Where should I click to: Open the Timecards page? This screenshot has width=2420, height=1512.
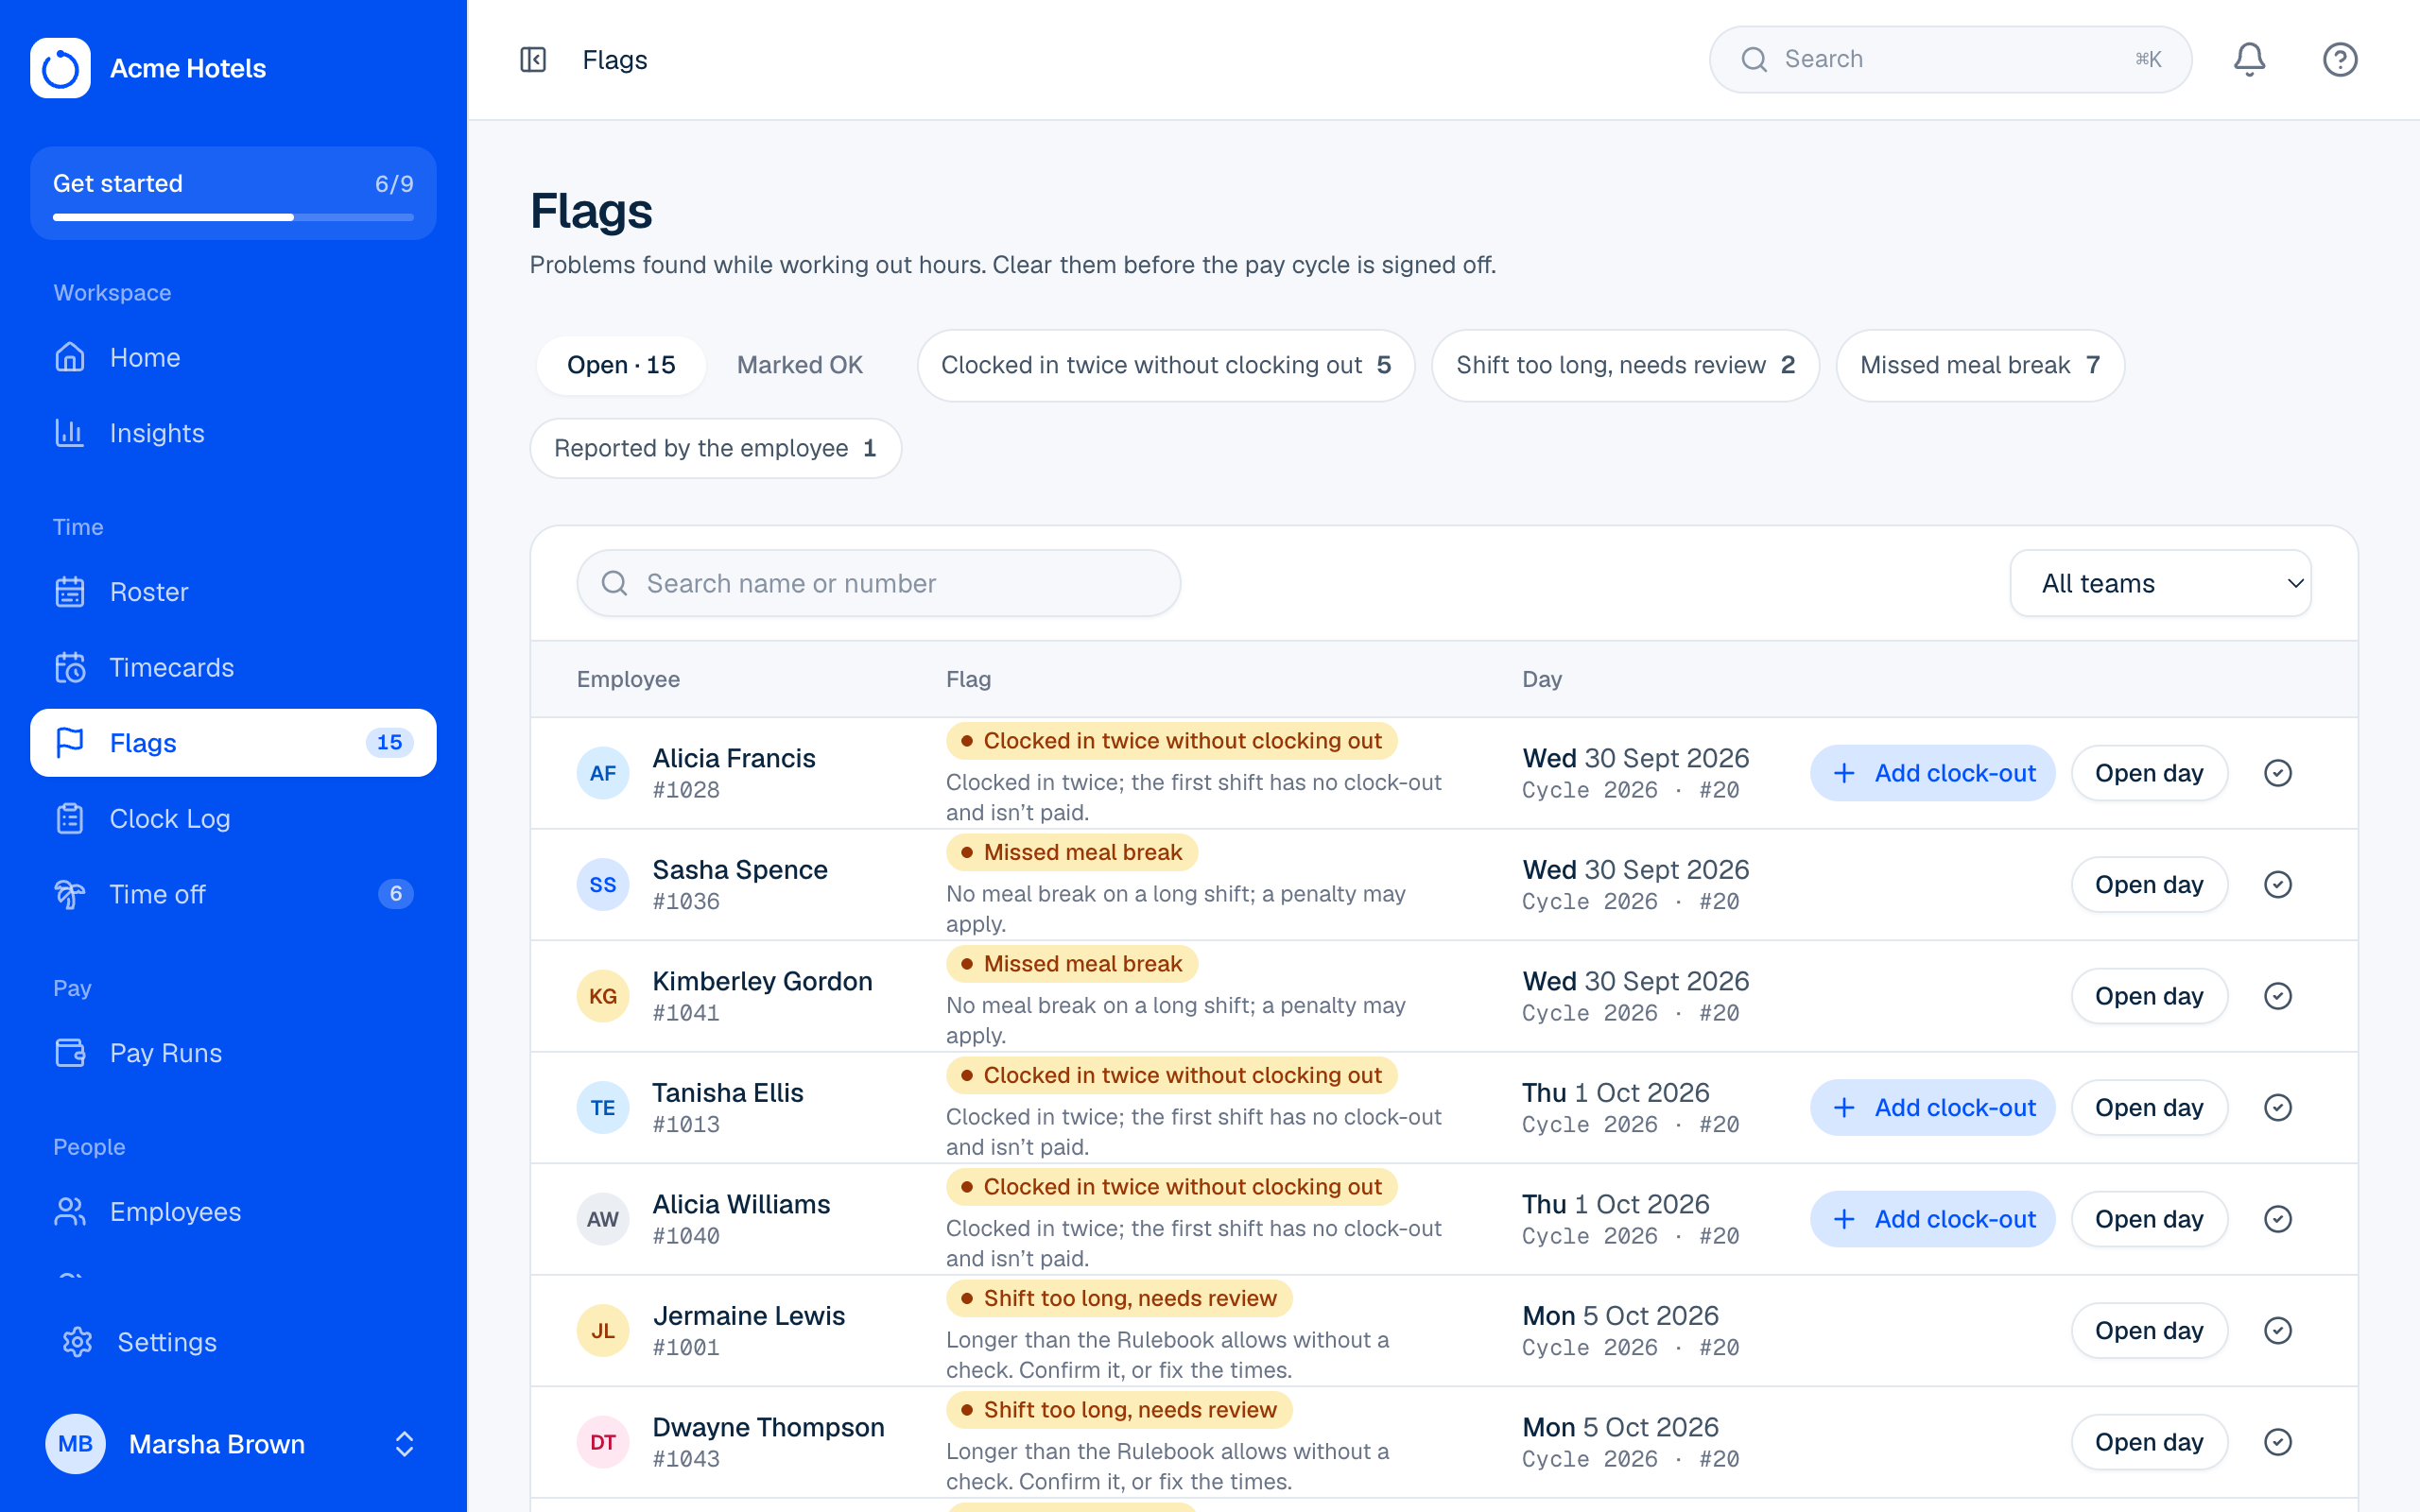click(x=233, y=667)
